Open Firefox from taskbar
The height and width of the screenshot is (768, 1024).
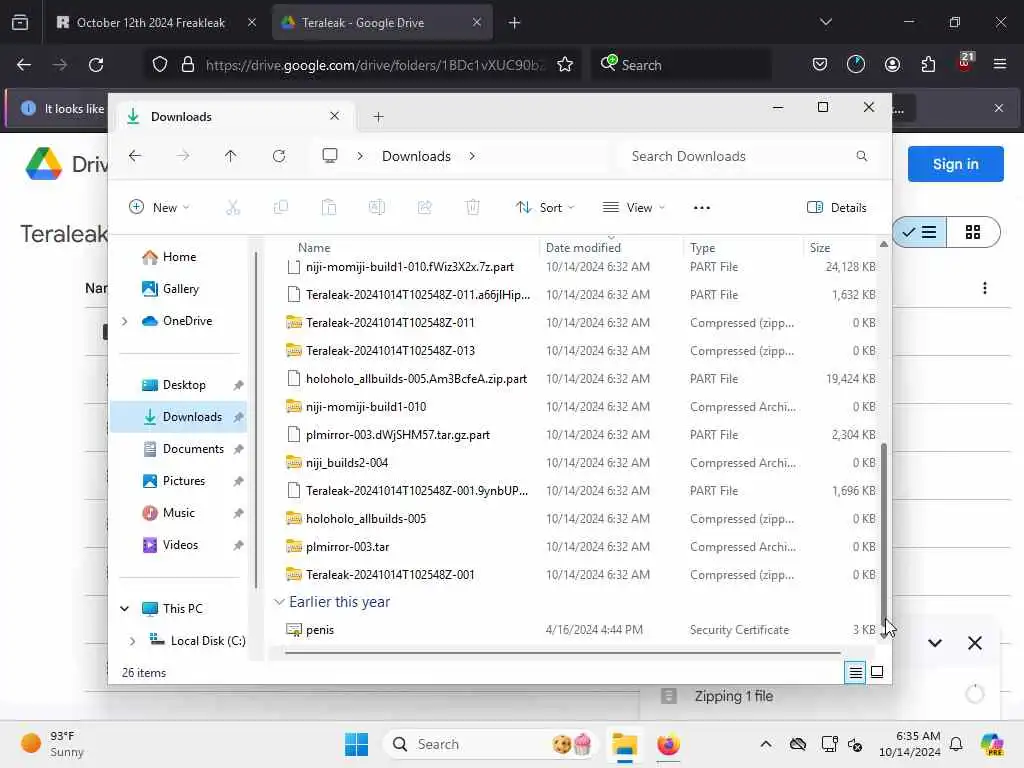click(x=668, y=744)
